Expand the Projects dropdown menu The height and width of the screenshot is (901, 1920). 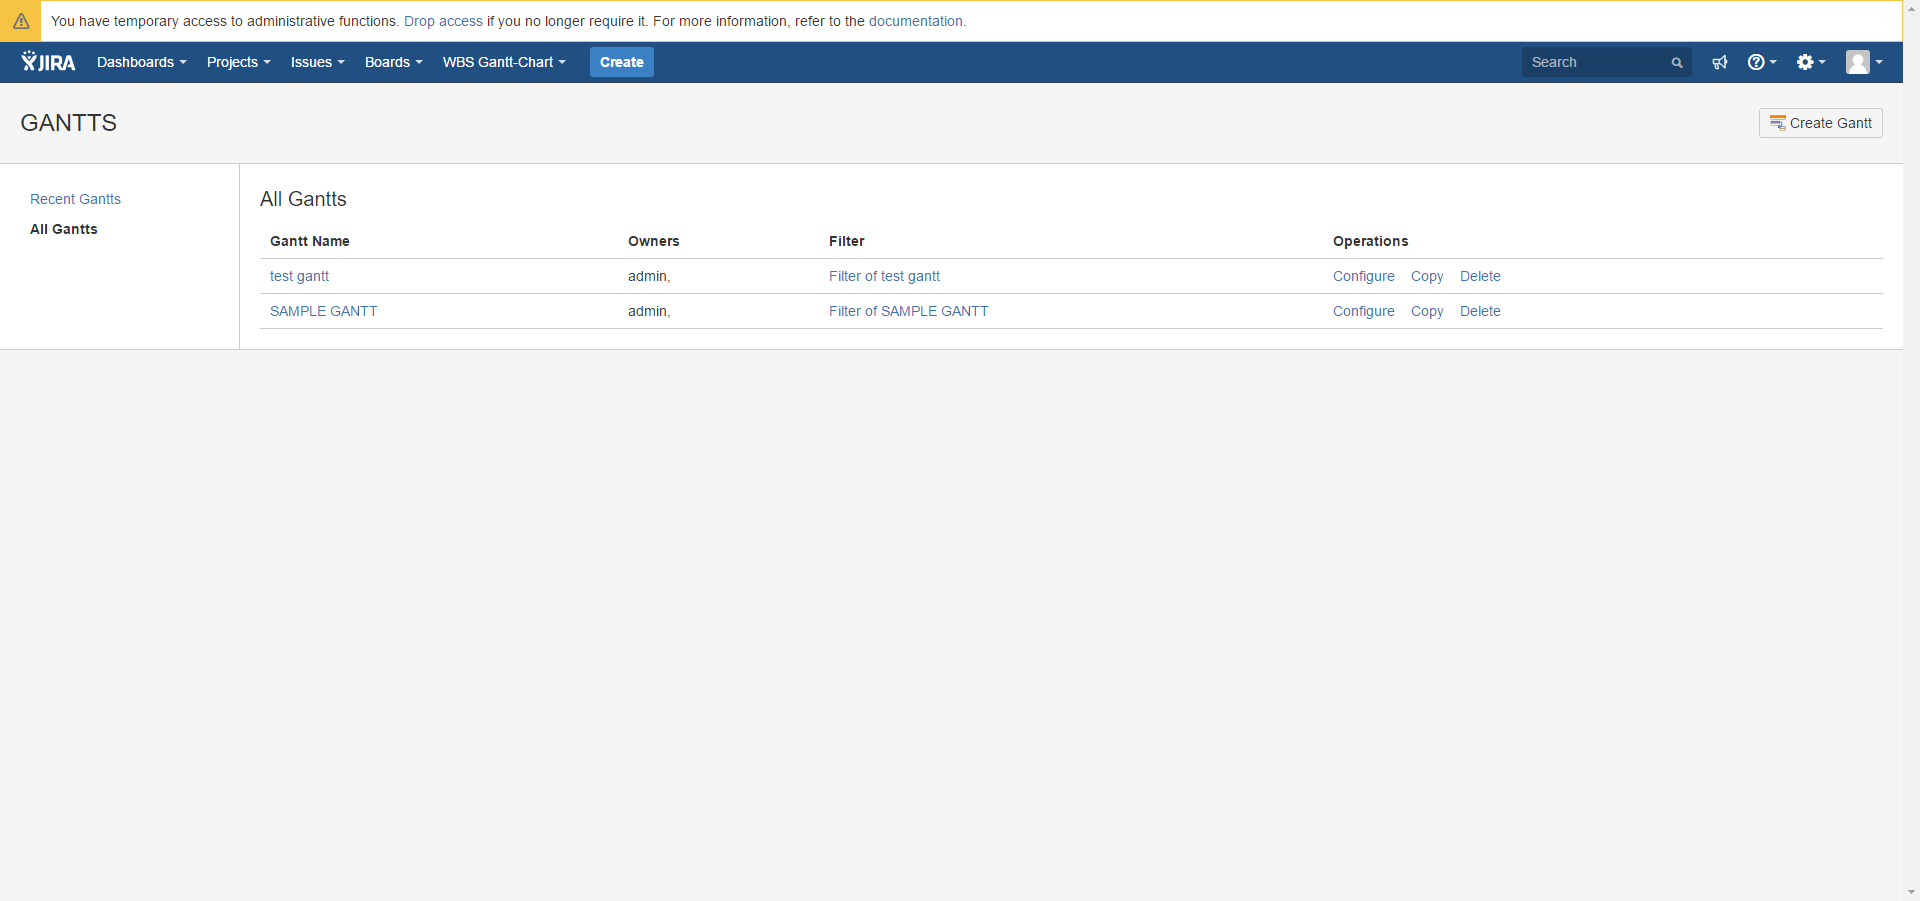click(238, 62)
